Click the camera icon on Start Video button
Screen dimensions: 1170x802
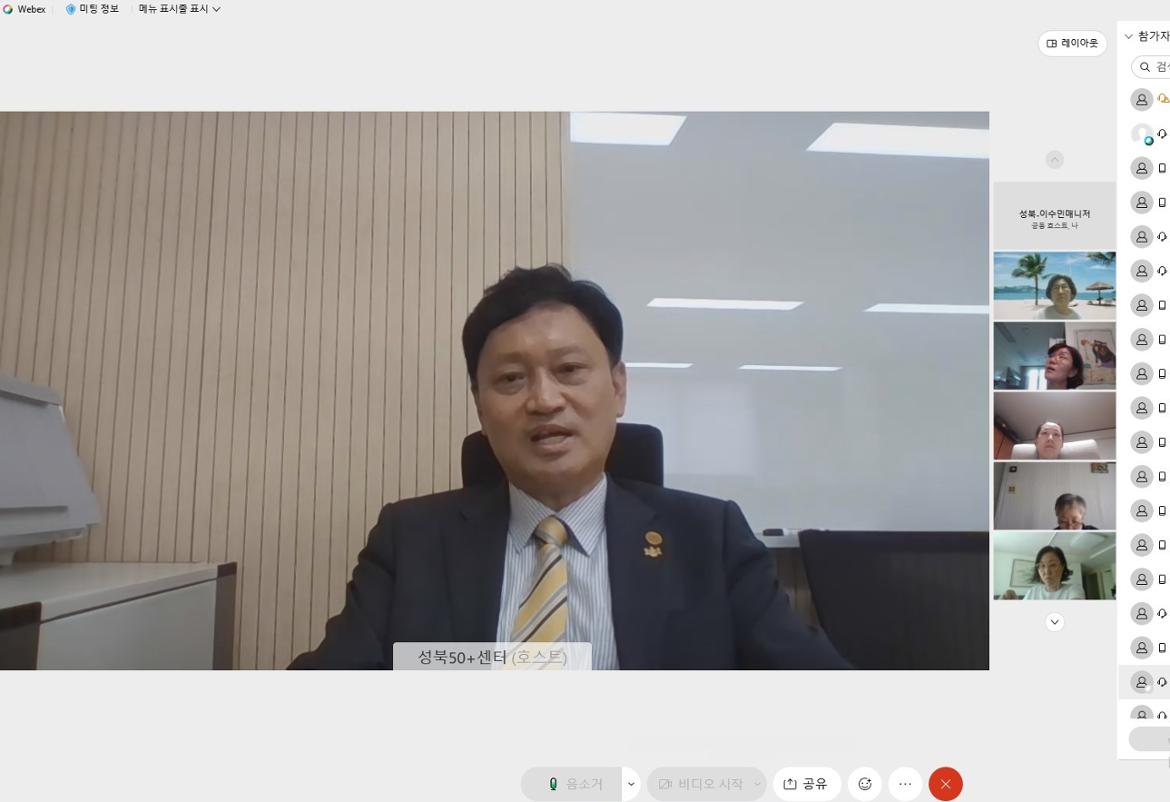click(663, 784)
